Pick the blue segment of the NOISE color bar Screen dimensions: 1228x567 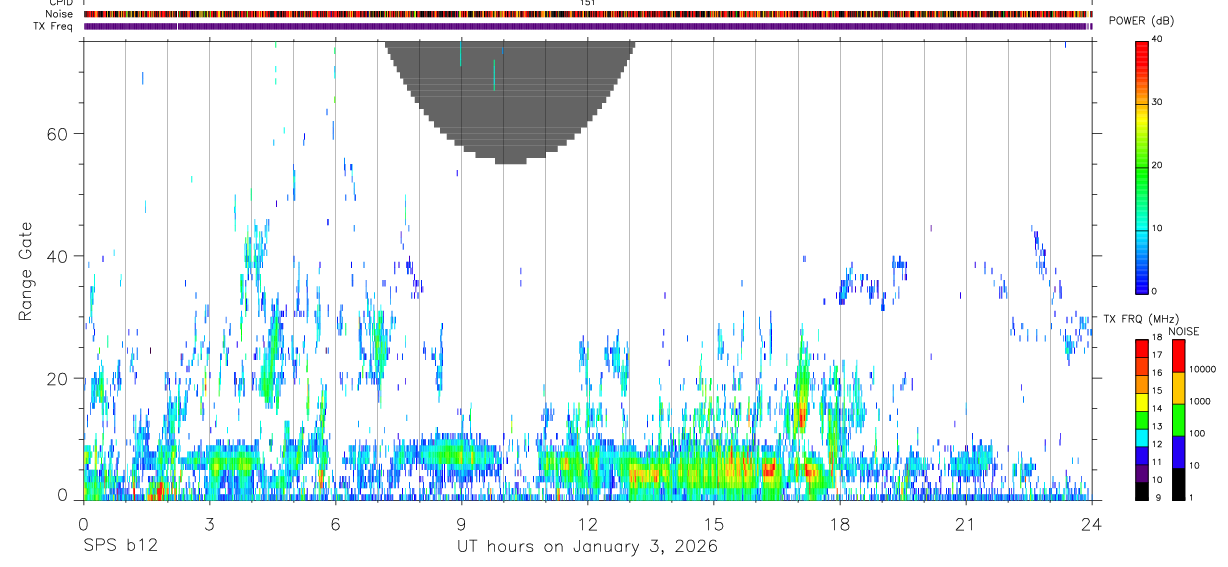click(1178, 451)
